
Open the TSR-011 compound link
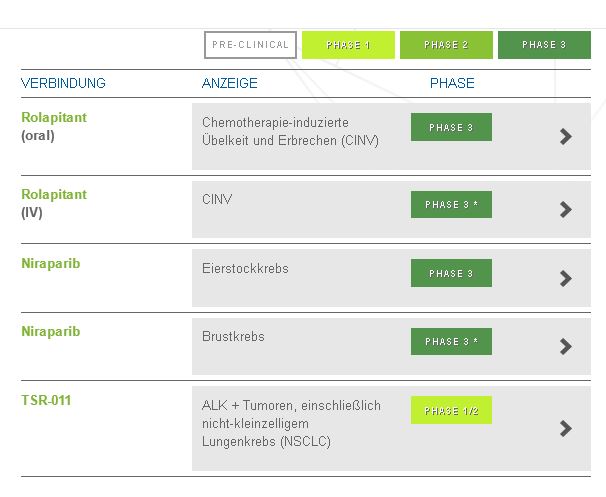point(46,401)
